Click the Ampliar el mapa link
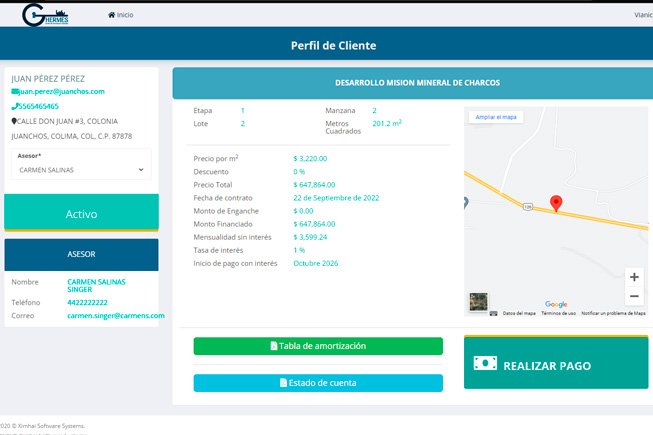The image size is (653, 435). (496, 117)
